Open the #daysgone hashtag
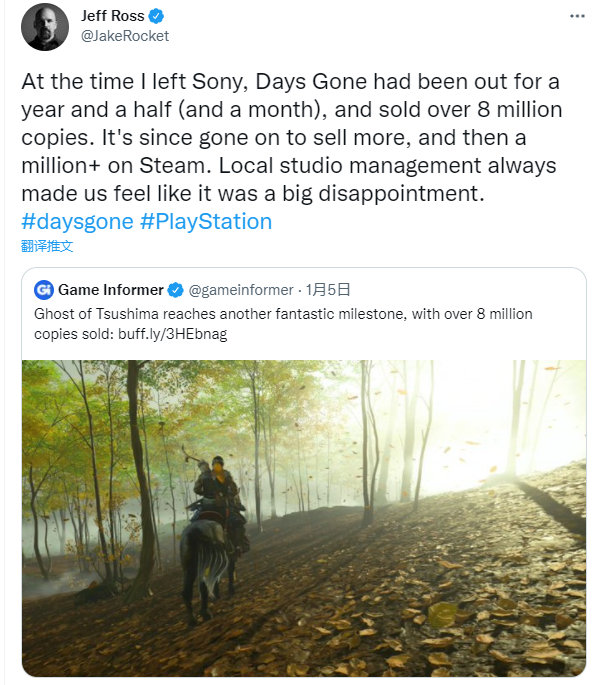This screenshot has height=685, width=602. click(x=77, y=221)
